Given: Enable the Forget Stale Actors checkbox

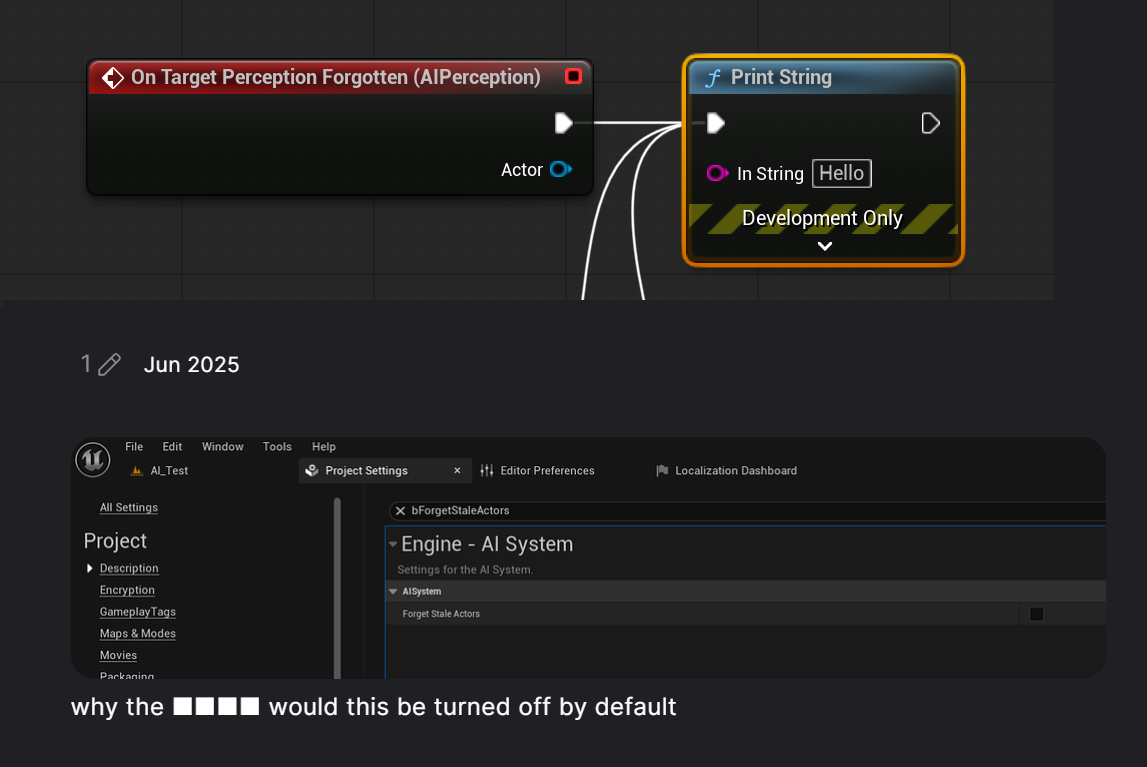Looking at the screenshot, I should (1037, 614).
